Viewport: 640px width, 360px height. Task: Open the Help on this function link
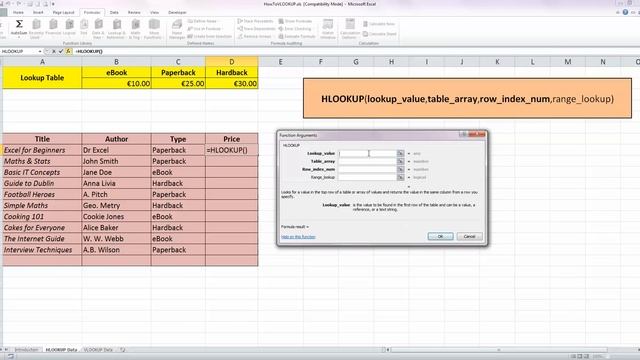pyautogui.click(x=298, y=237)
